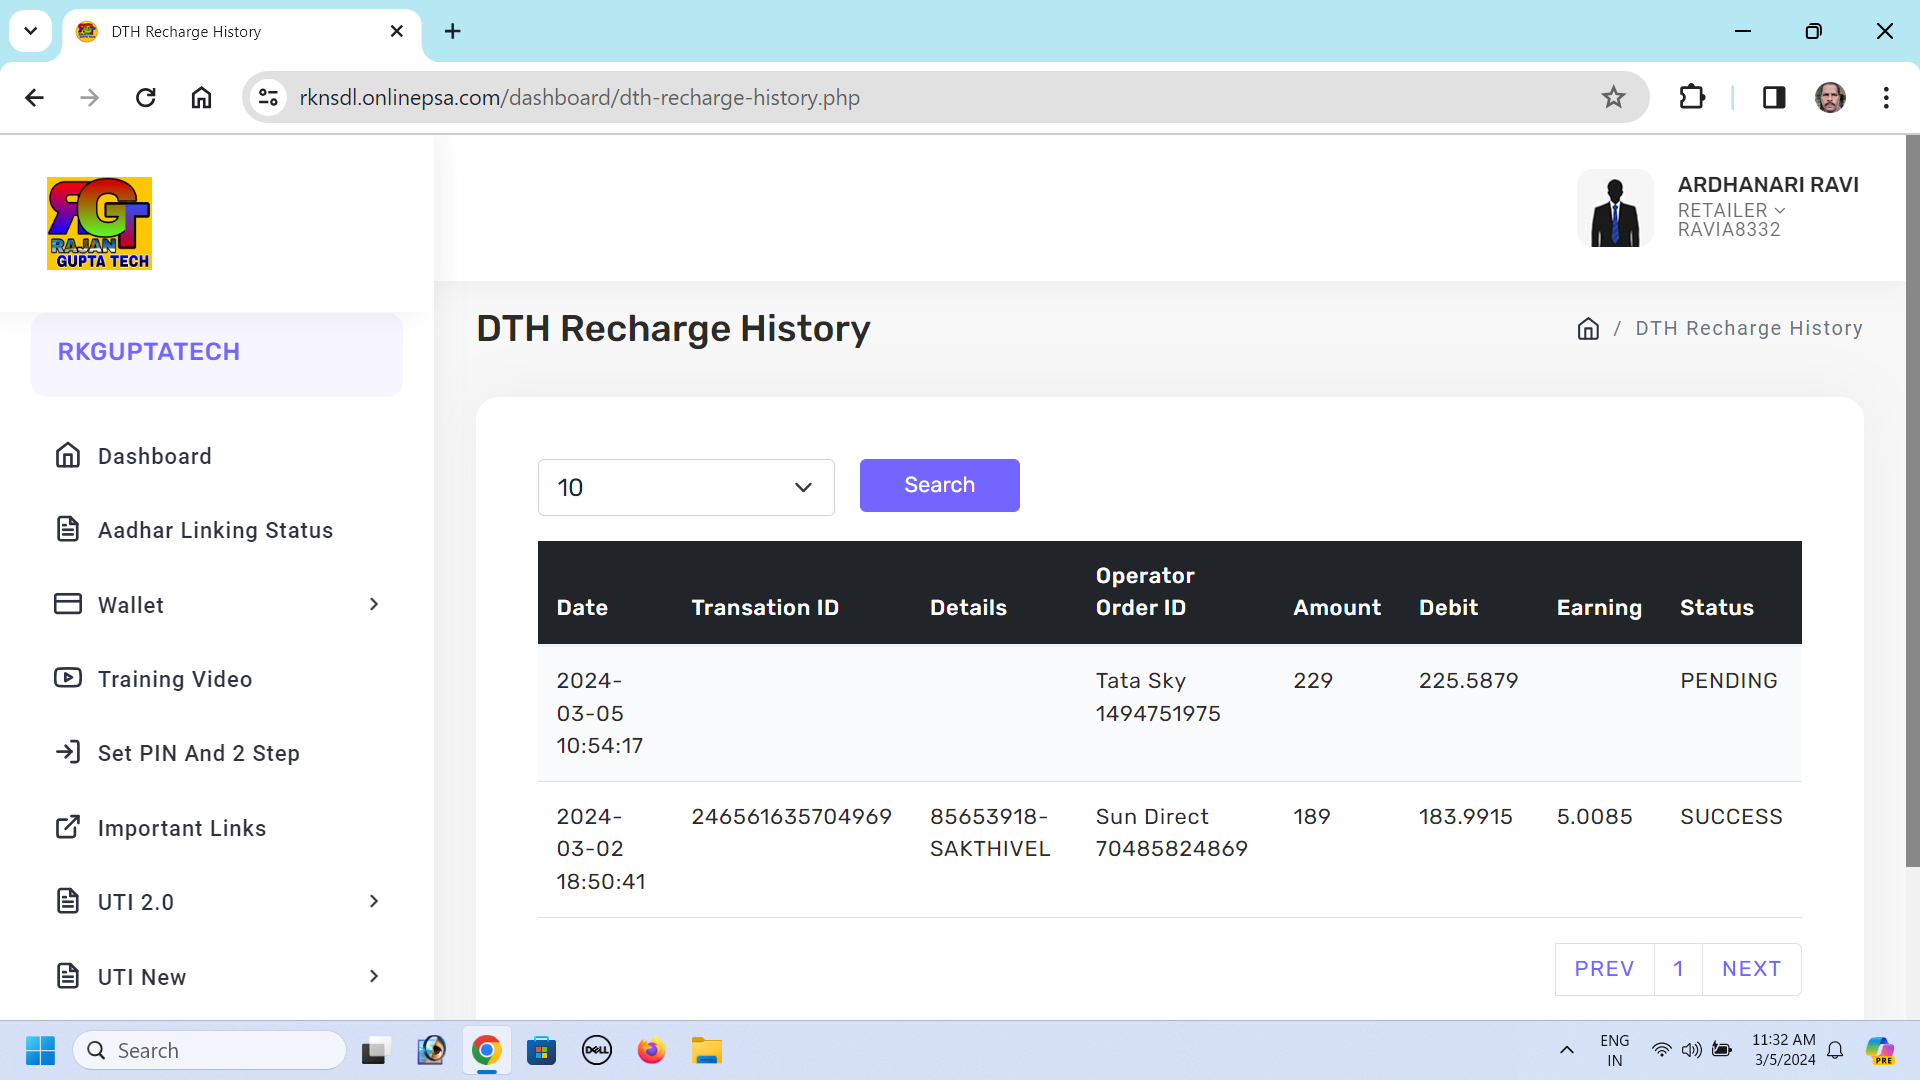Image resolution: width=1920 pixels, height=1080 pixels.
Task: Click the Rajan Gupta Tech logo
Action: pyautogui.click(x=99, y=223)
